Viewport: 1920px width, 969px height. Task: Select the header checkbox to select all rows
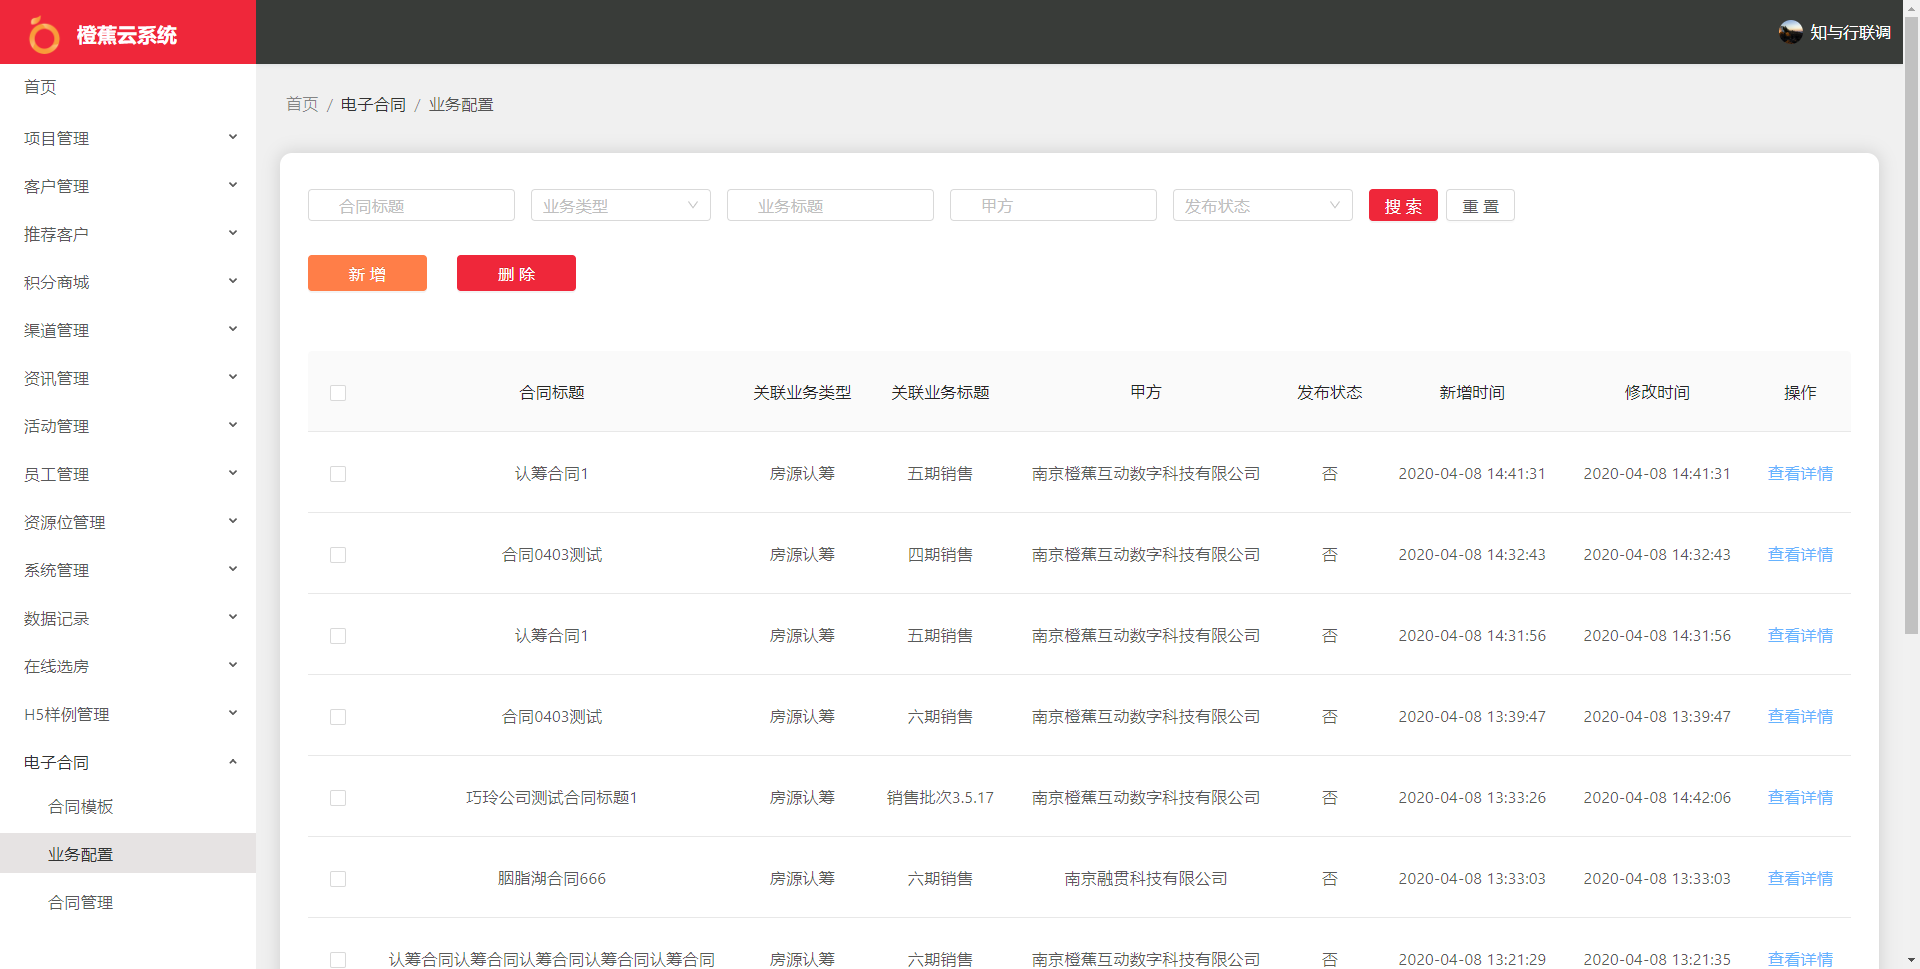(338, 393)
